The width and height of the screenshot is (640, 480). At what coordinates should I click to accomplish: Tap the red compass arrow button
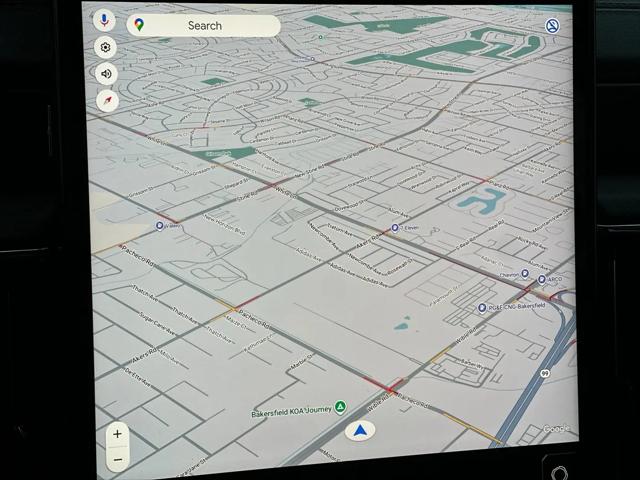(107, 101)
